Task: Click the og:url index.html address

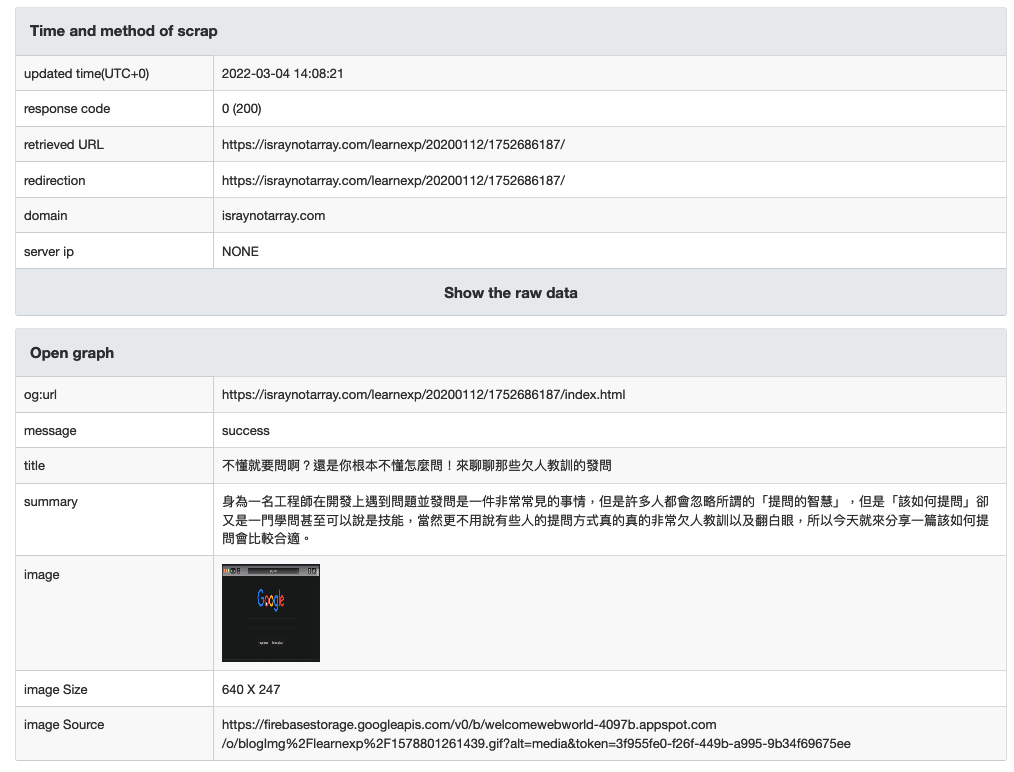Action: click(423, 395)
